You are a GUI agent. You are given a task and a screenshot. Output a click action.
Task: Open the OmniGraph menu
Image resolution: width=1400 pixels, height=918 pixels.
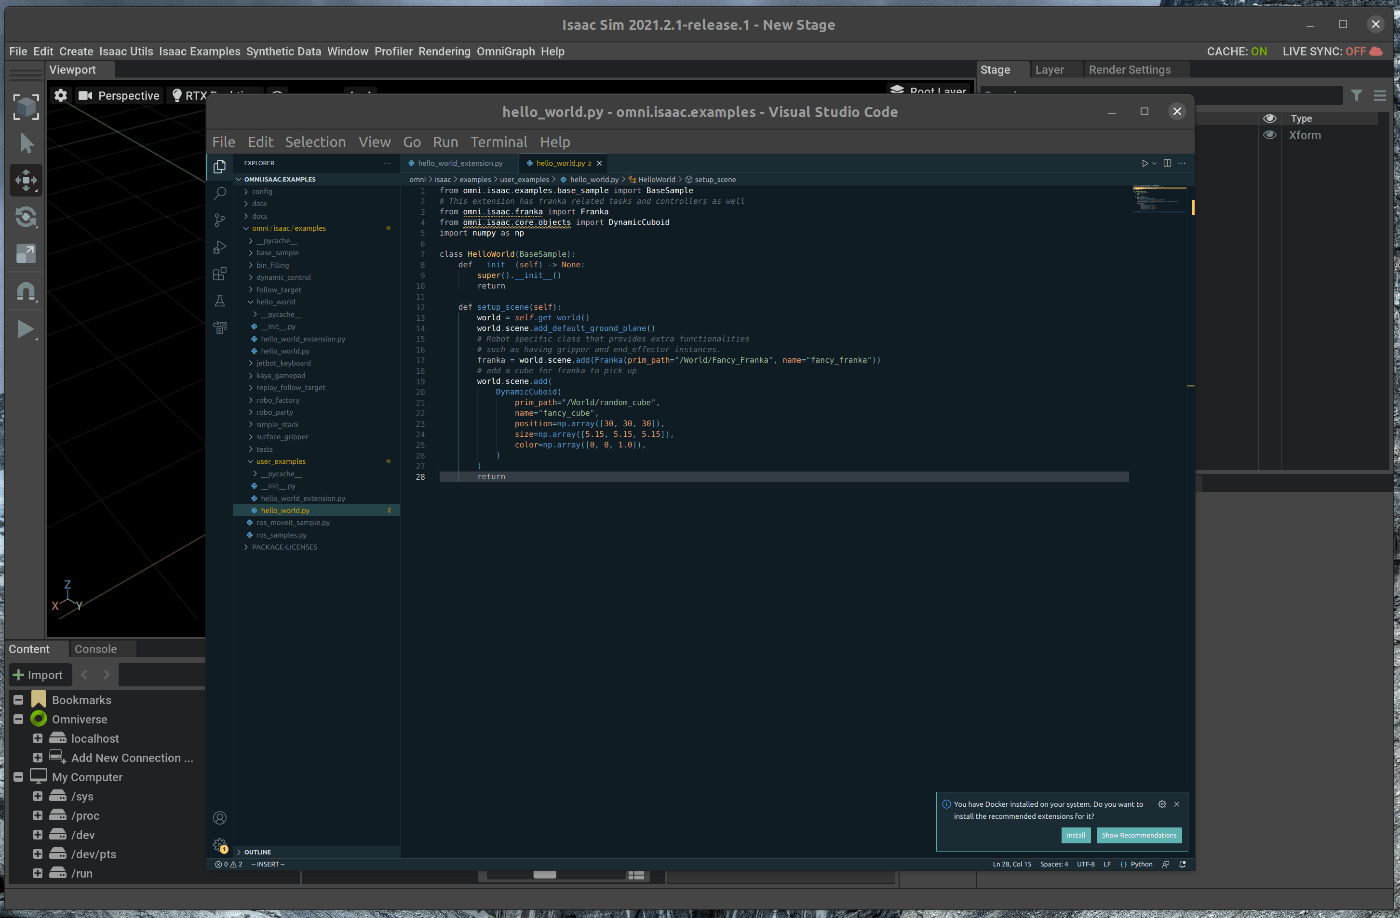(506, 51)
